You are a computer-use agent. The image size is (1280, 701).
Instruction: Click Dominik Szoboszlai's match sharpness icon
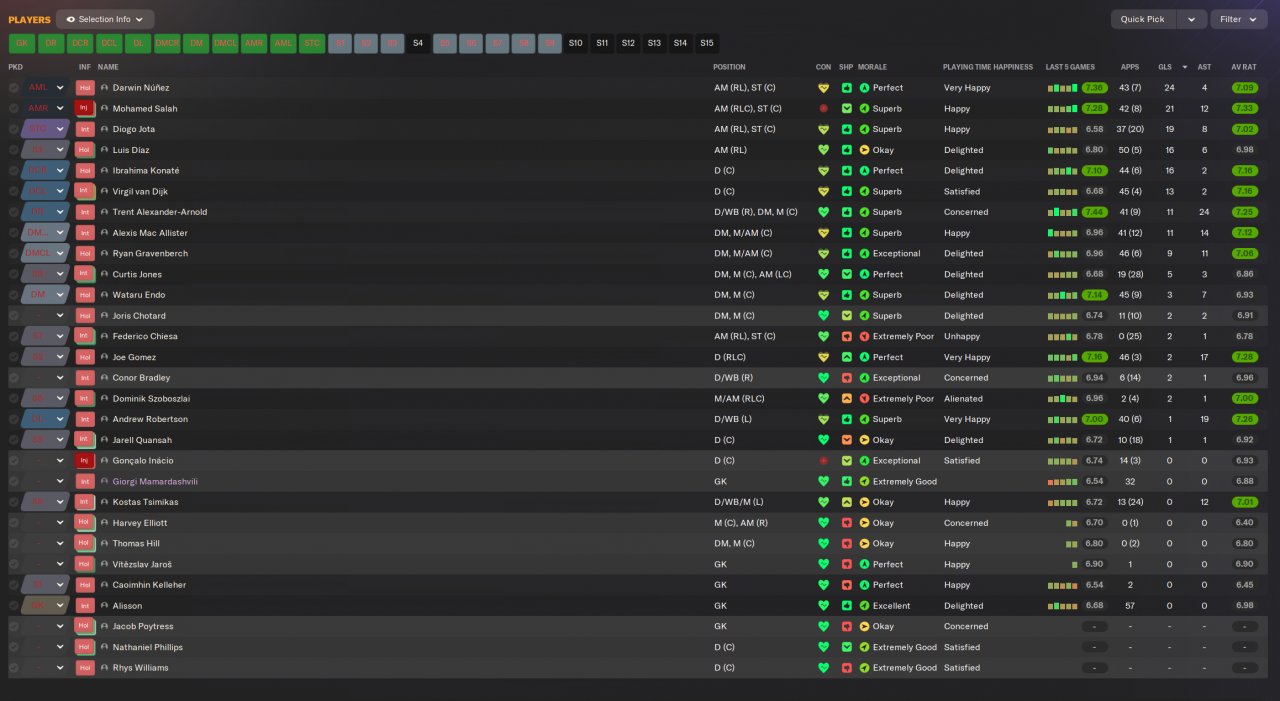click(x=846, y=398)
